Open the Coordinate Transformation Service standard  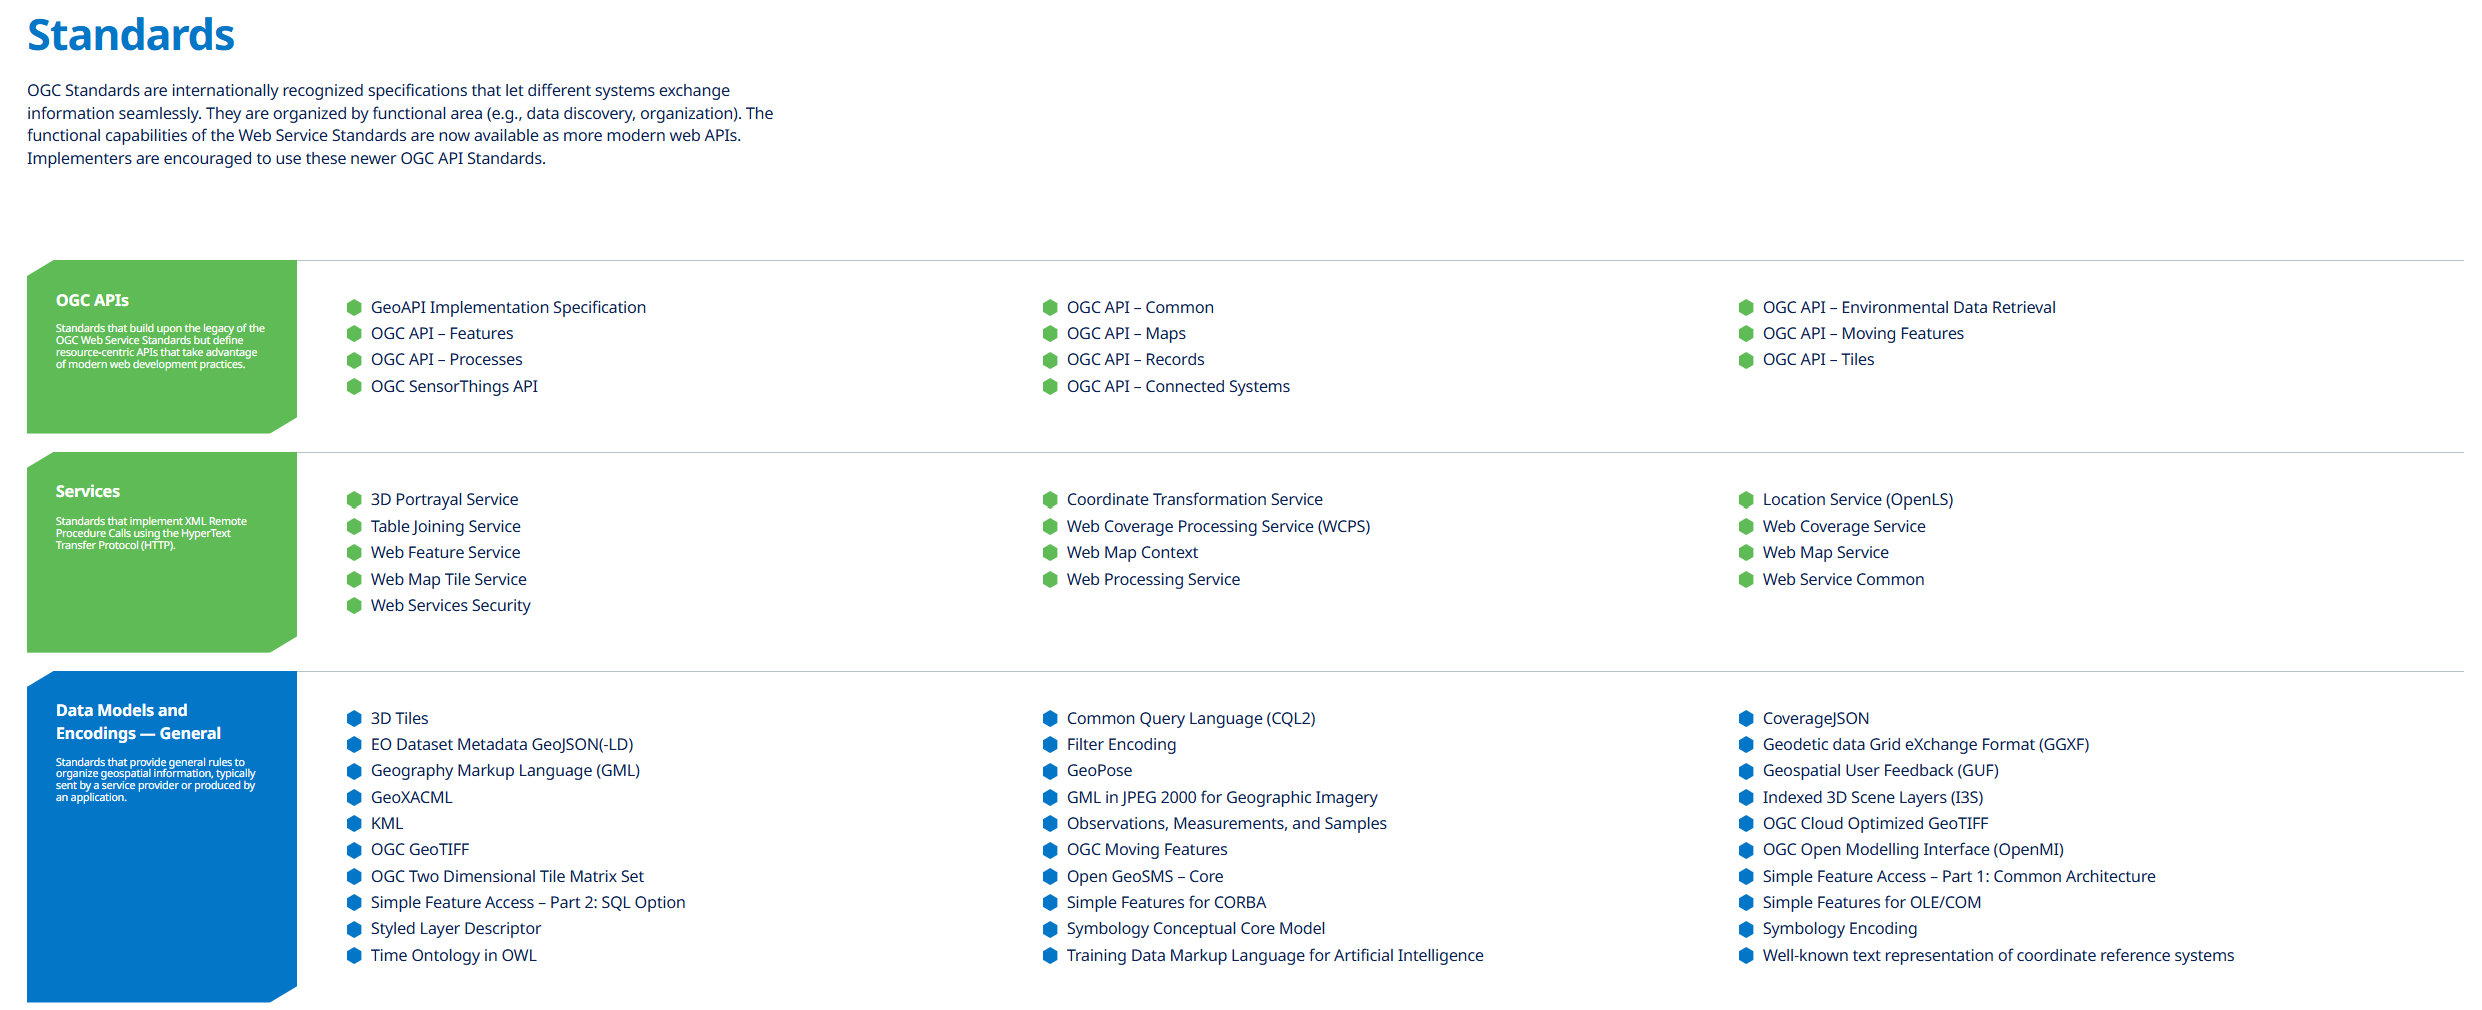pyautogui.click(x=1195, y=499)
